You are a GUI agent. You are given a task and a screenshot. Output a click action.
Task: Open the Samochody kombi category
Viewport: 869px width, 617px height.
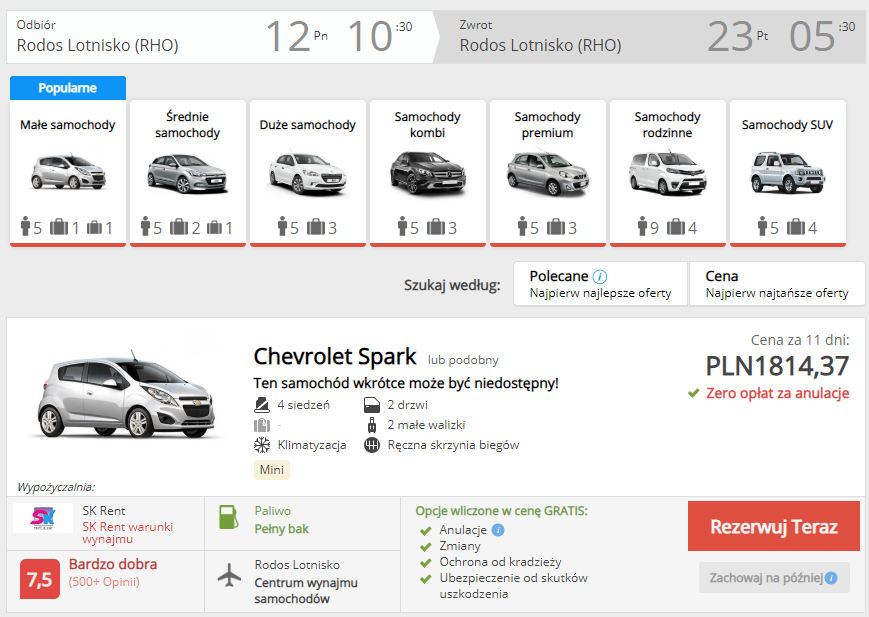(x=428, y=173)
